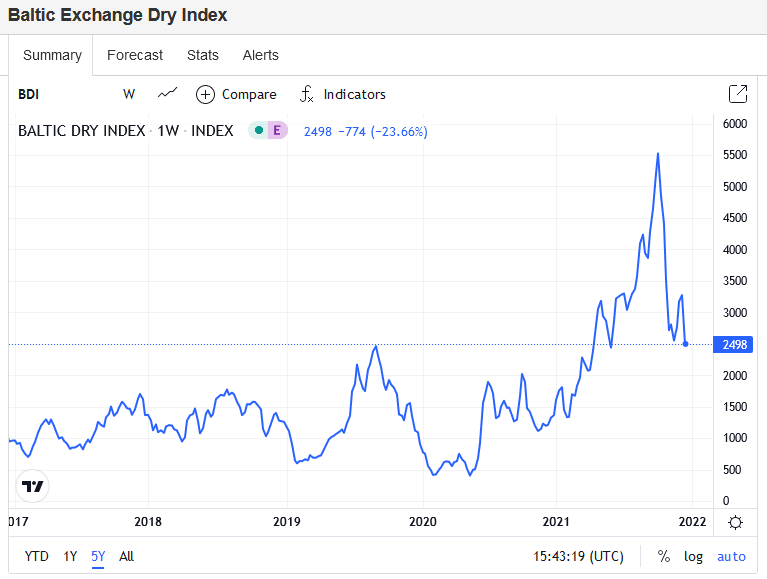Click the 2498 −774 (−23.66%) values
The image size is (767, 579).
click(365, 132)
